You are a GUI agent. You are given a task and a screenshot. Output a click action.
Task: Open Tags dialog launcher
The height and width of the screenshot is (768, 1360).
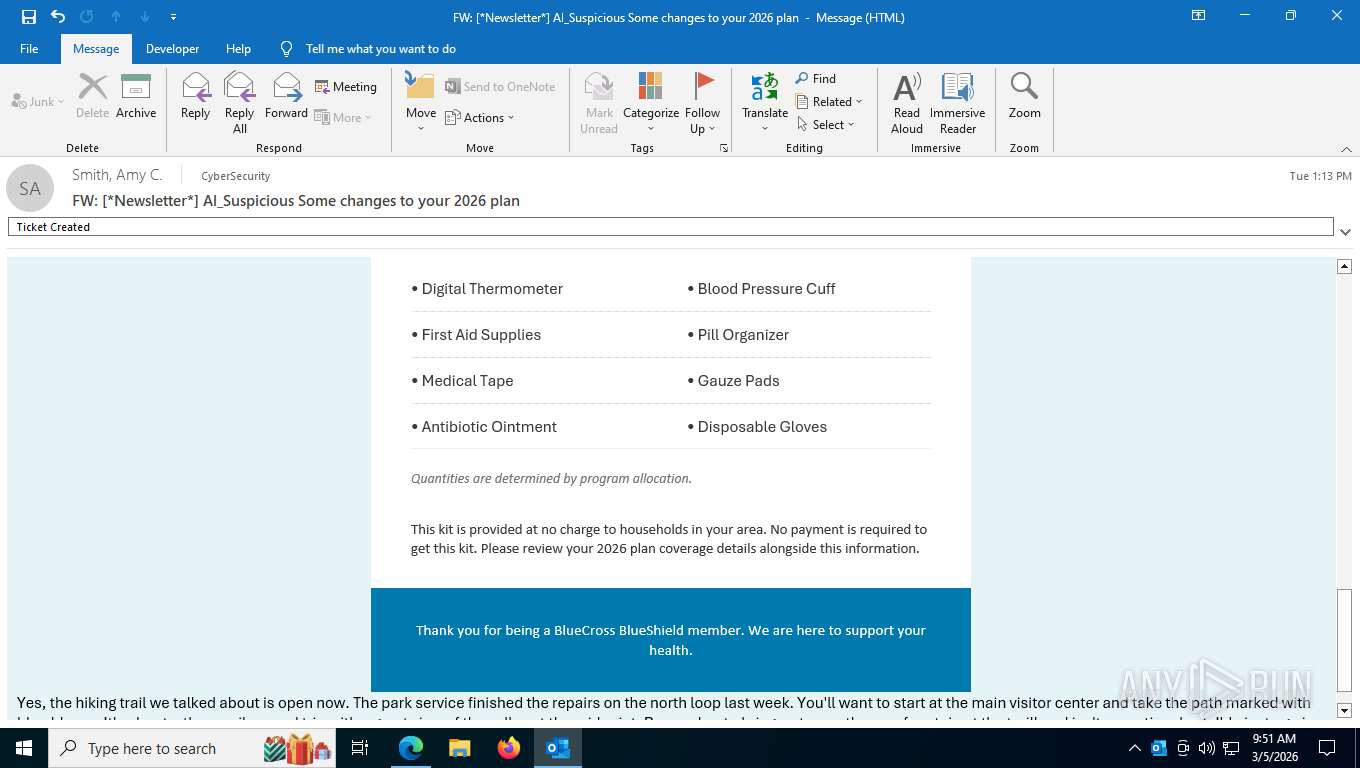pos(723,148)
